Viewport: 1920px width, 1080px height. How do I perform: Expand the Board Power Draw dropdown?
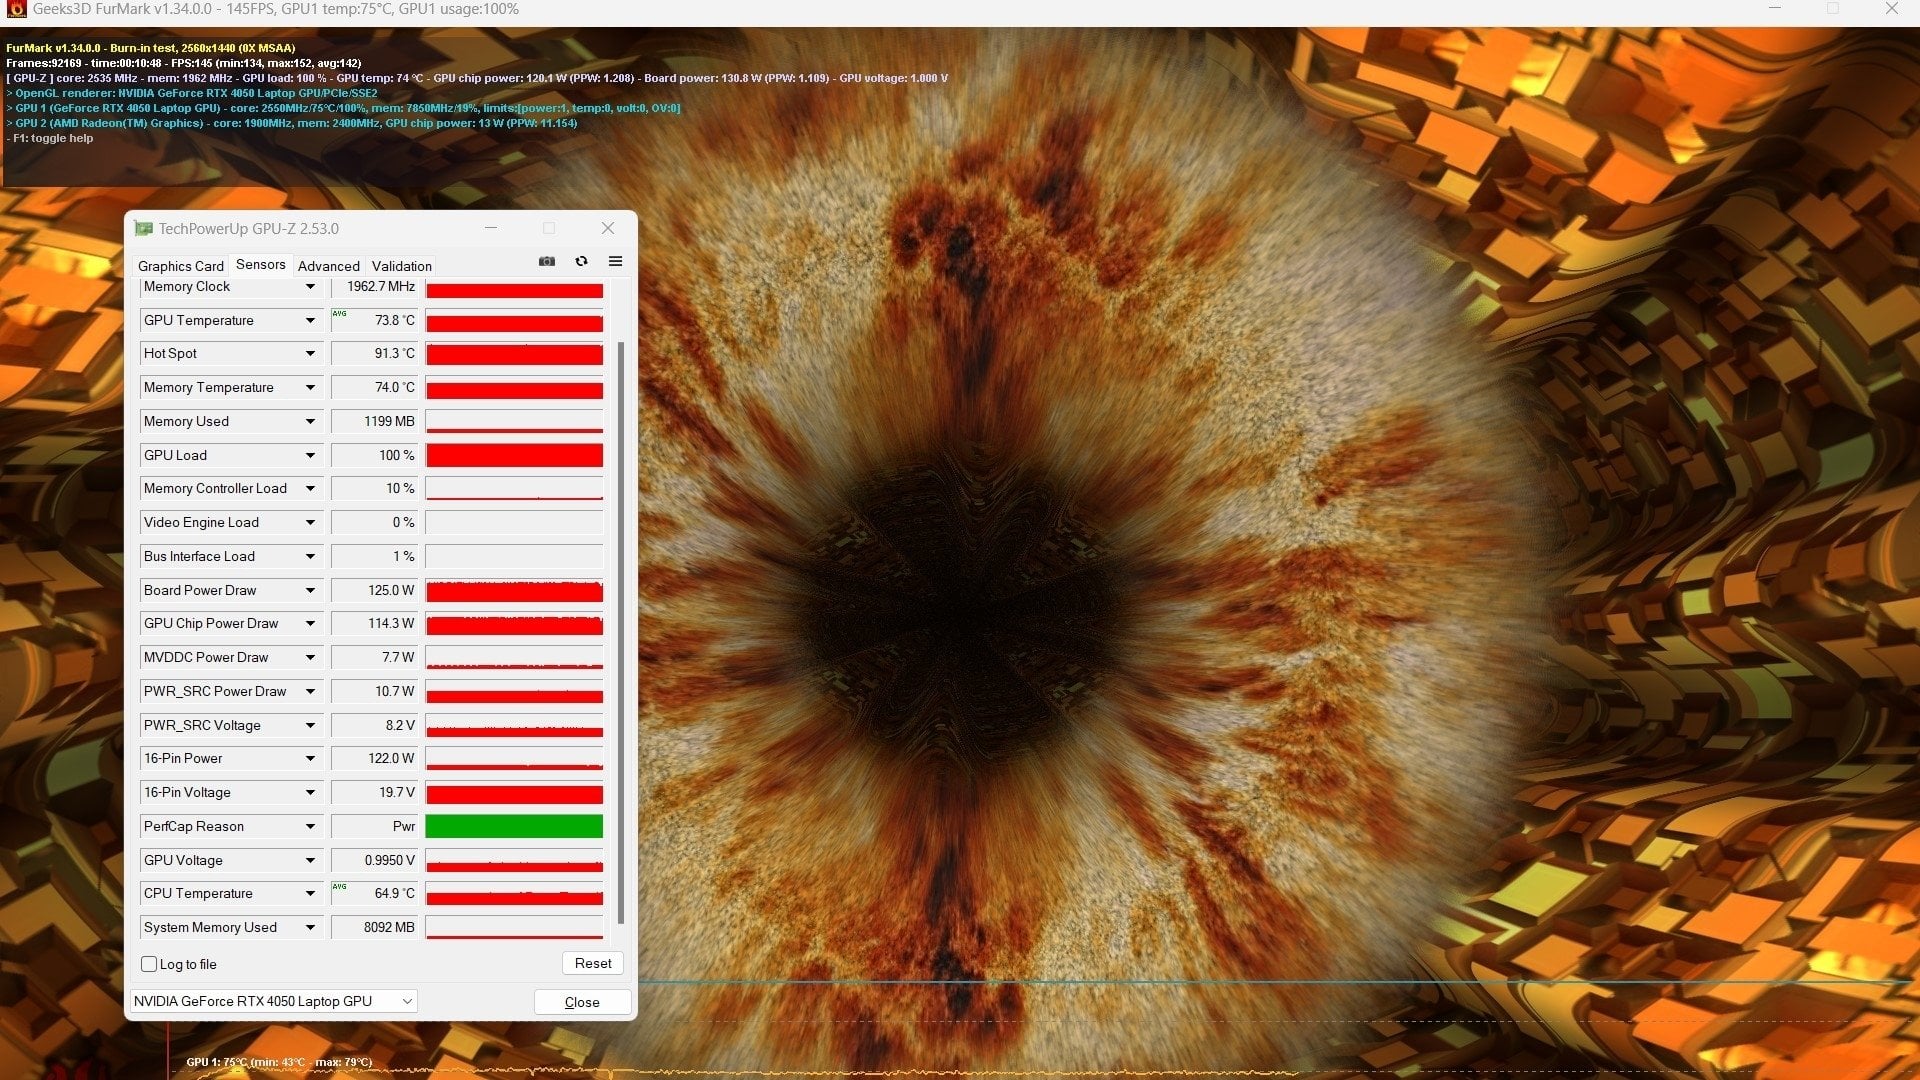310,591
